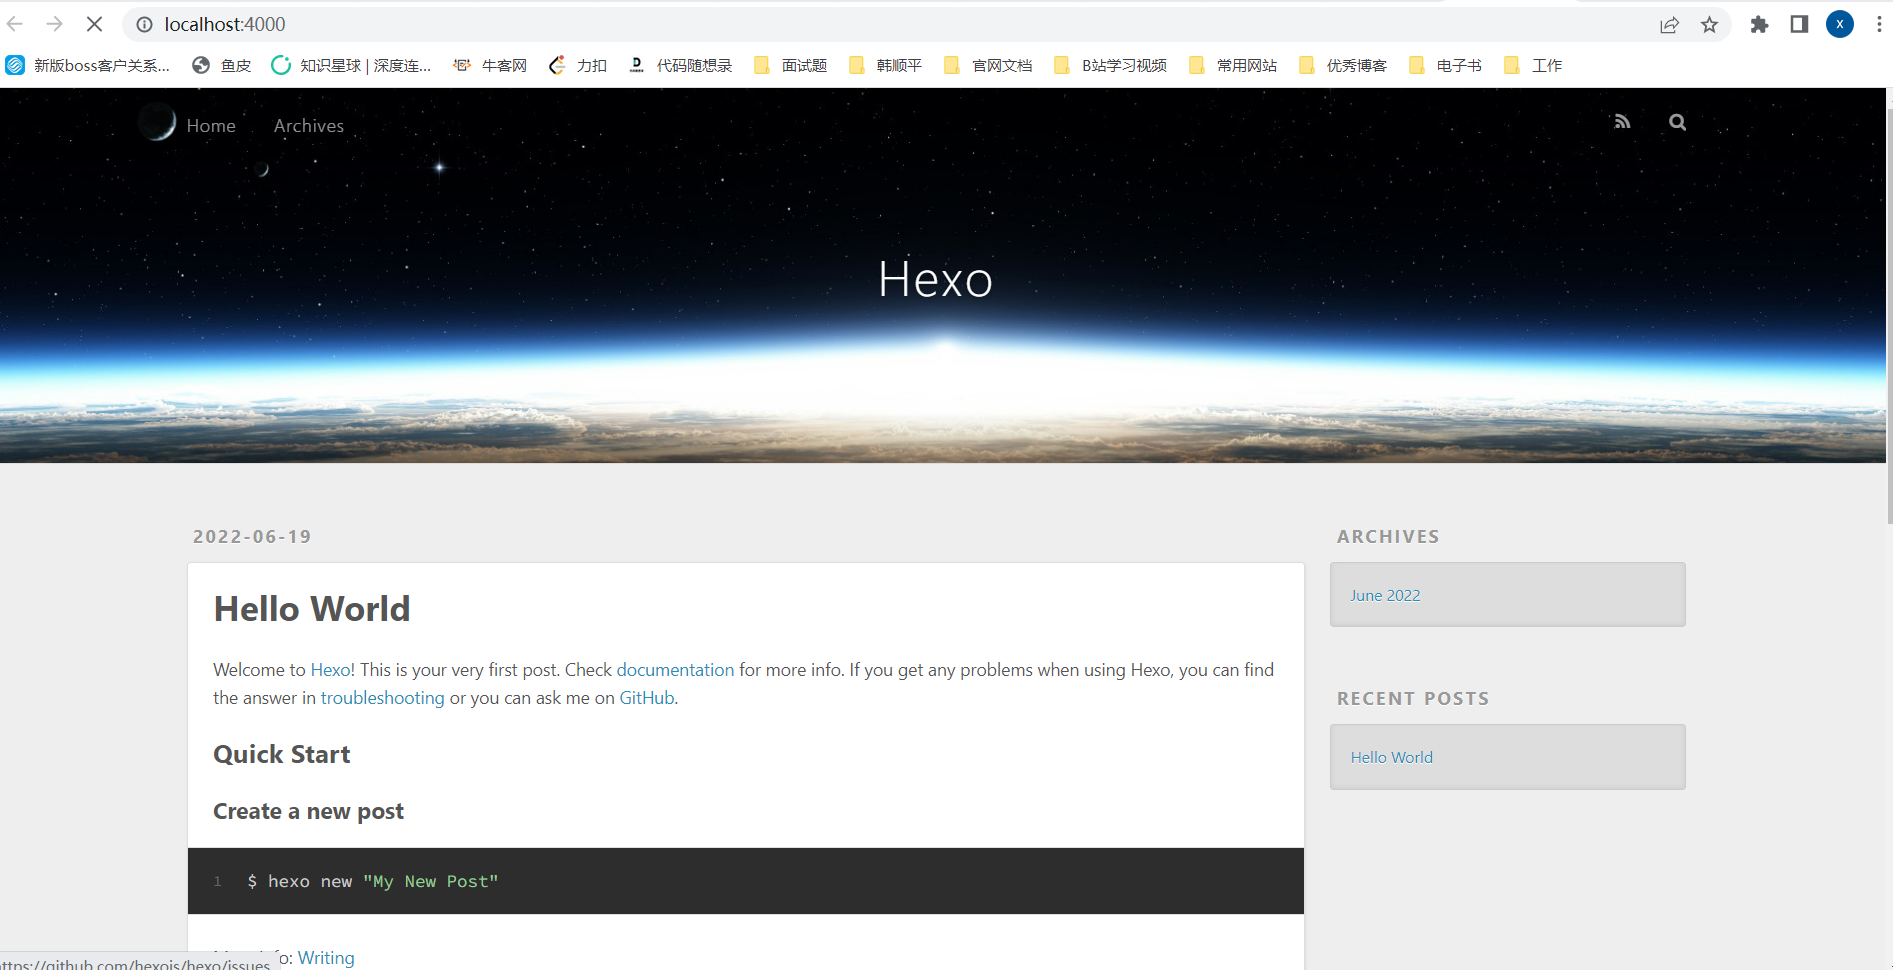Screen dimensions: 1893x970
Task: Open the Chrome three-dot menu
Action: click(x=1878, y=24)
